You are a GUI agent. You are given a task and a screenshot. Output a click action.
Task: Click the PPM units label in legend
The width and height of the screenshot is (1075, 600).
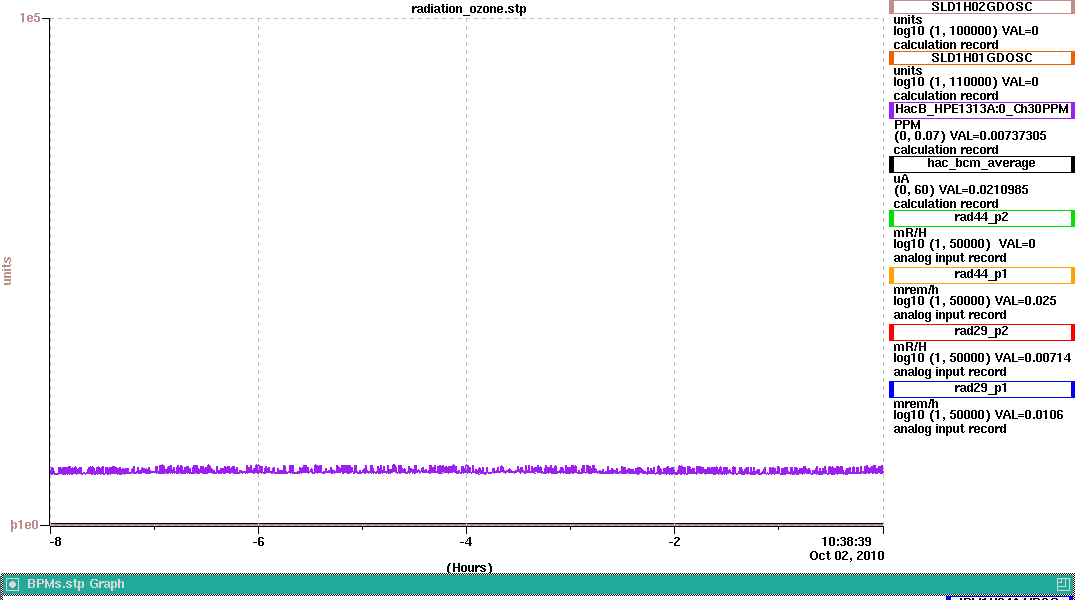[x=907, y=125]
